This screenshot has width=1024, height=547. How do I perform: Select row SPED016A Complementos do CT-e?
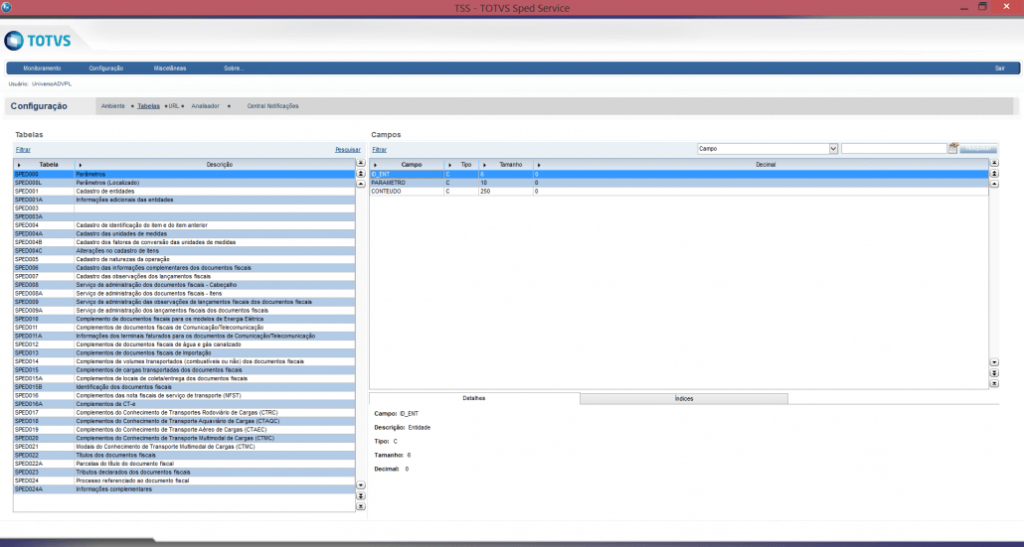click(184, 404)
